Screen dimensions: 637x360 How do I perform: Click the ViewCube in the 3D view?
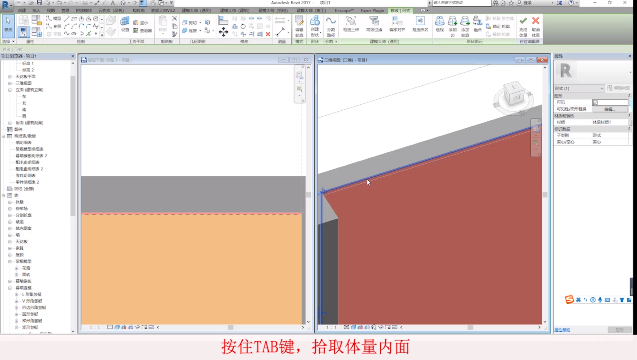point(514,98)
